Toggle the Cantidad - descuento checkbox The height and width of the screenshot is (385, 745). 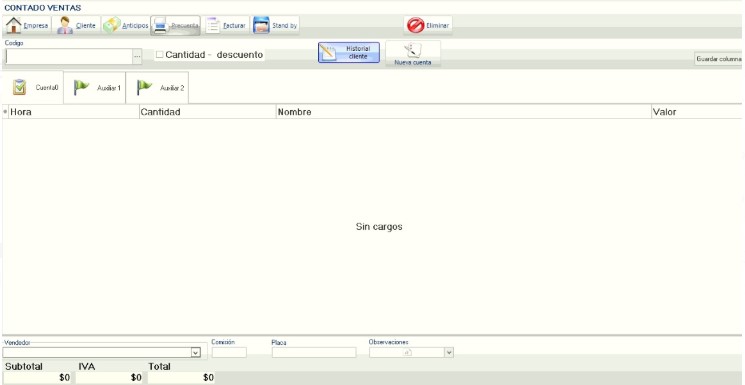click(x=160, y=55)
